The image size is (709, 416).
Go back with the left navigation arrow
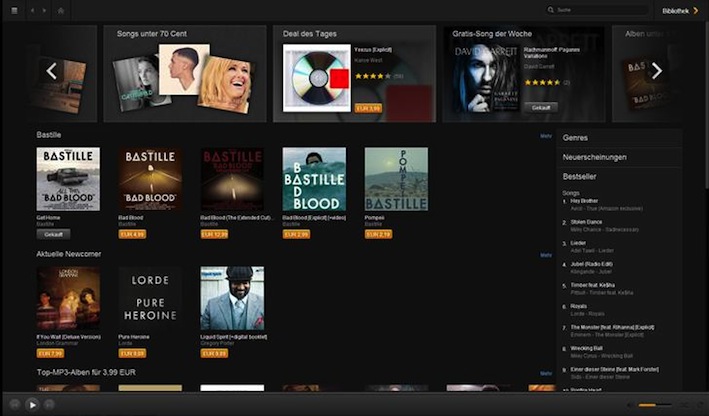pos(32,10)
